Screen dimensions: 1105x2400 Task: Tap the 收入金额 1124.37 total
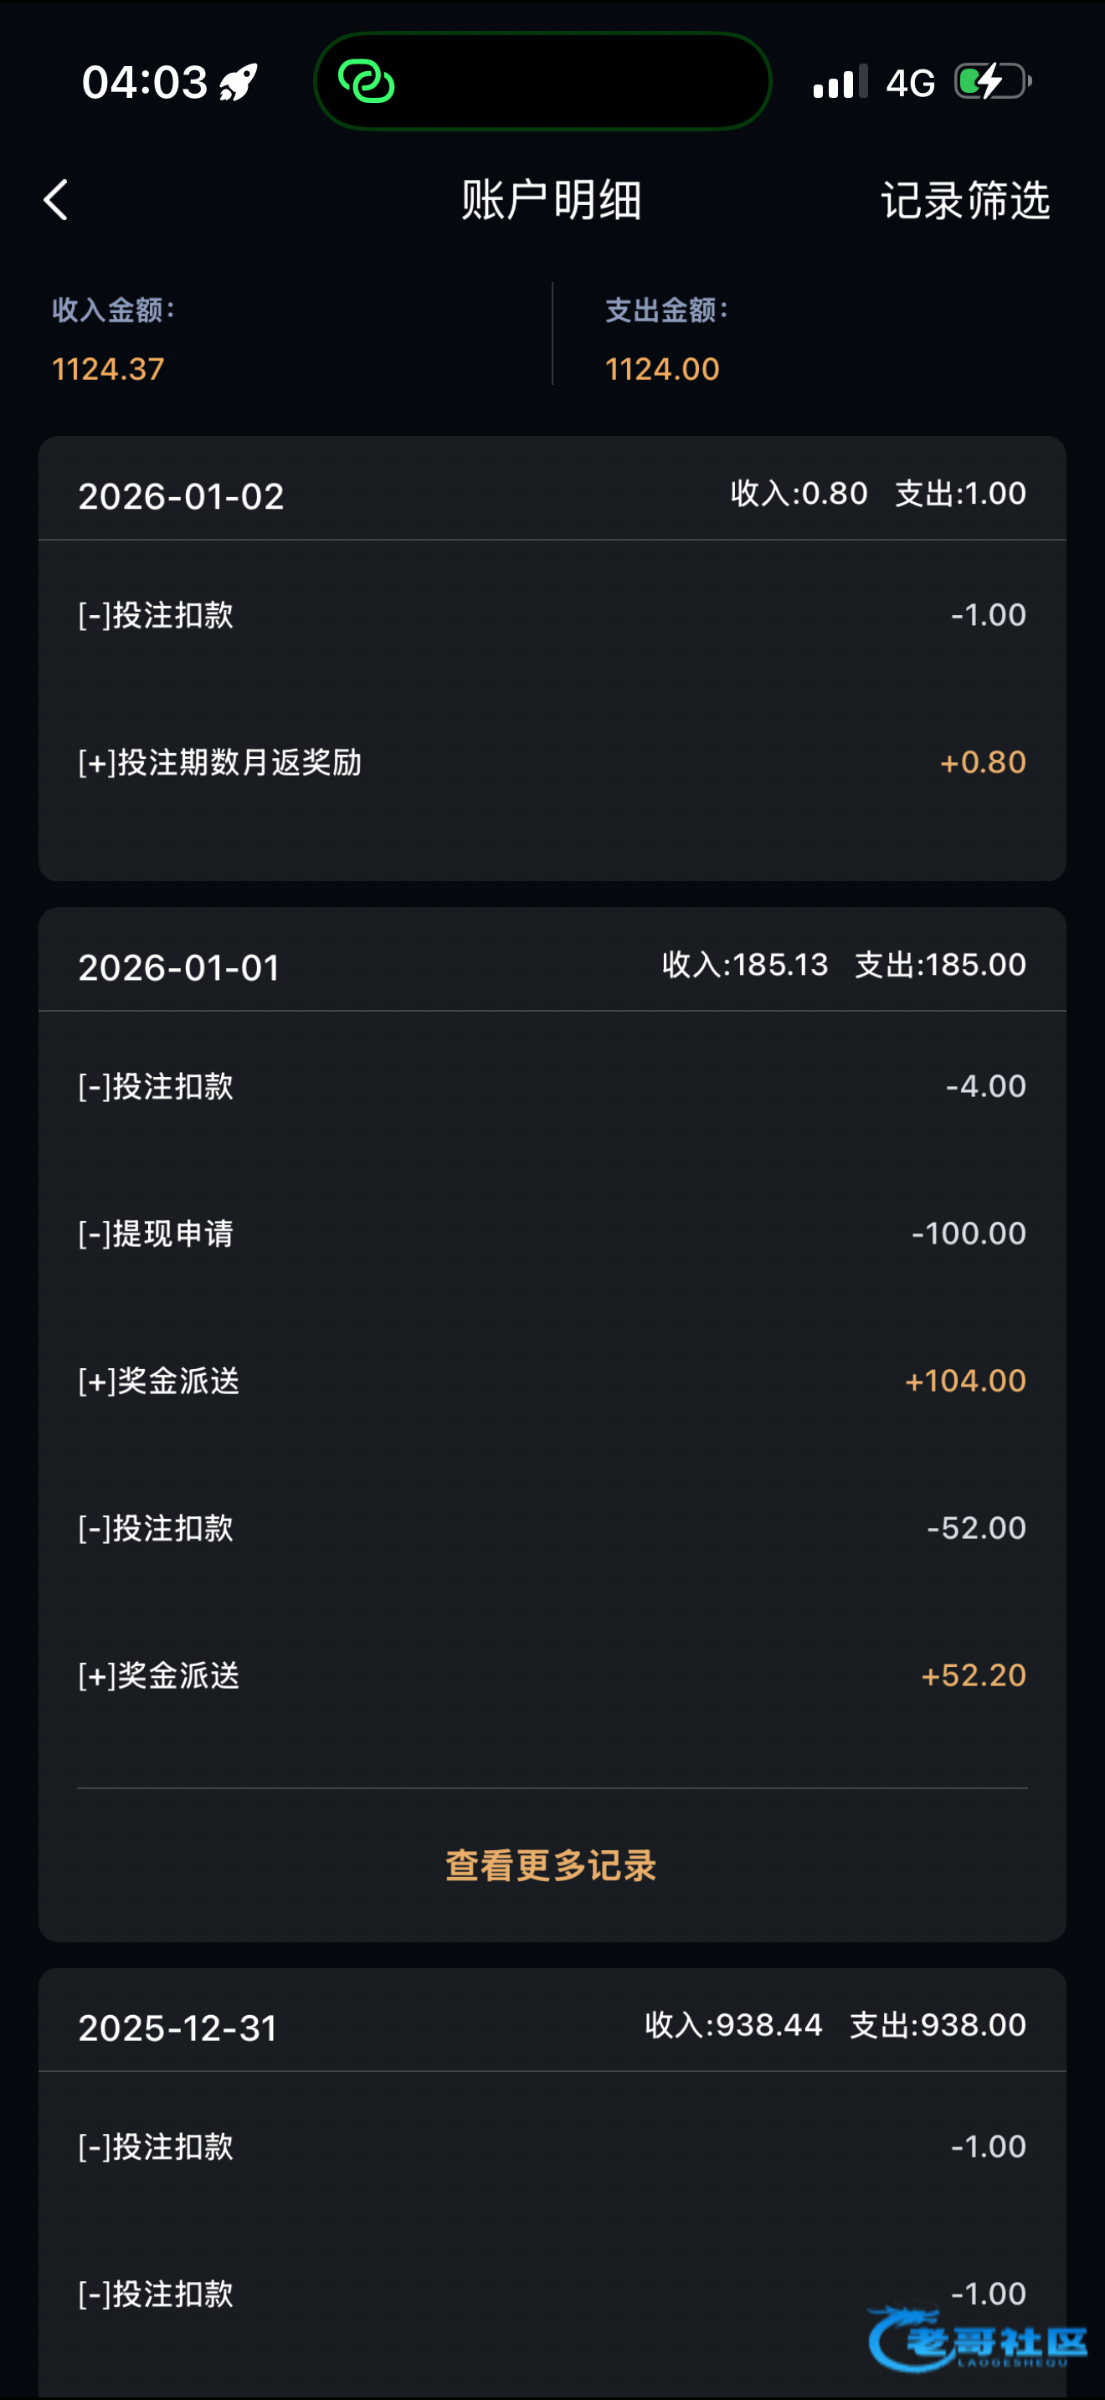tap(109, 368)
